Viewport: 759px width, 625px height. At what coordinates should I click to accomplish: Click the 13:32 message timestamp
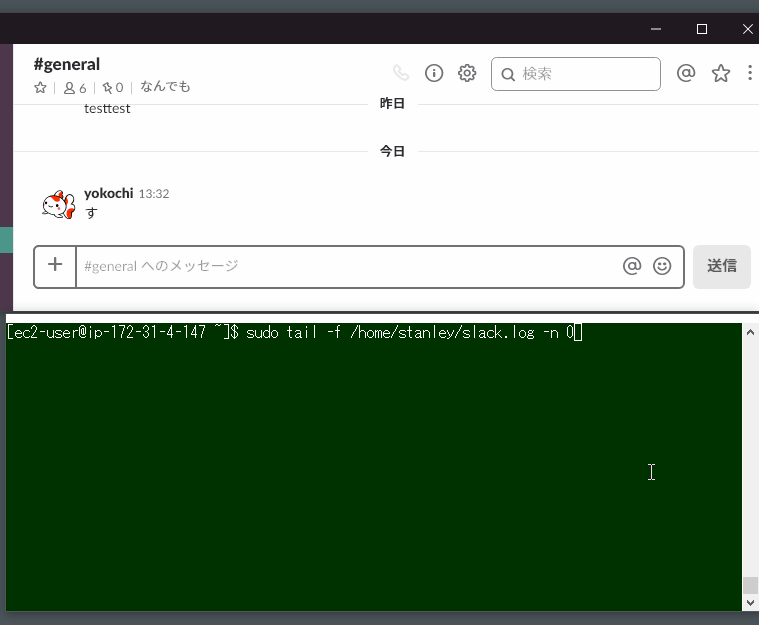[x=154, y=194]
